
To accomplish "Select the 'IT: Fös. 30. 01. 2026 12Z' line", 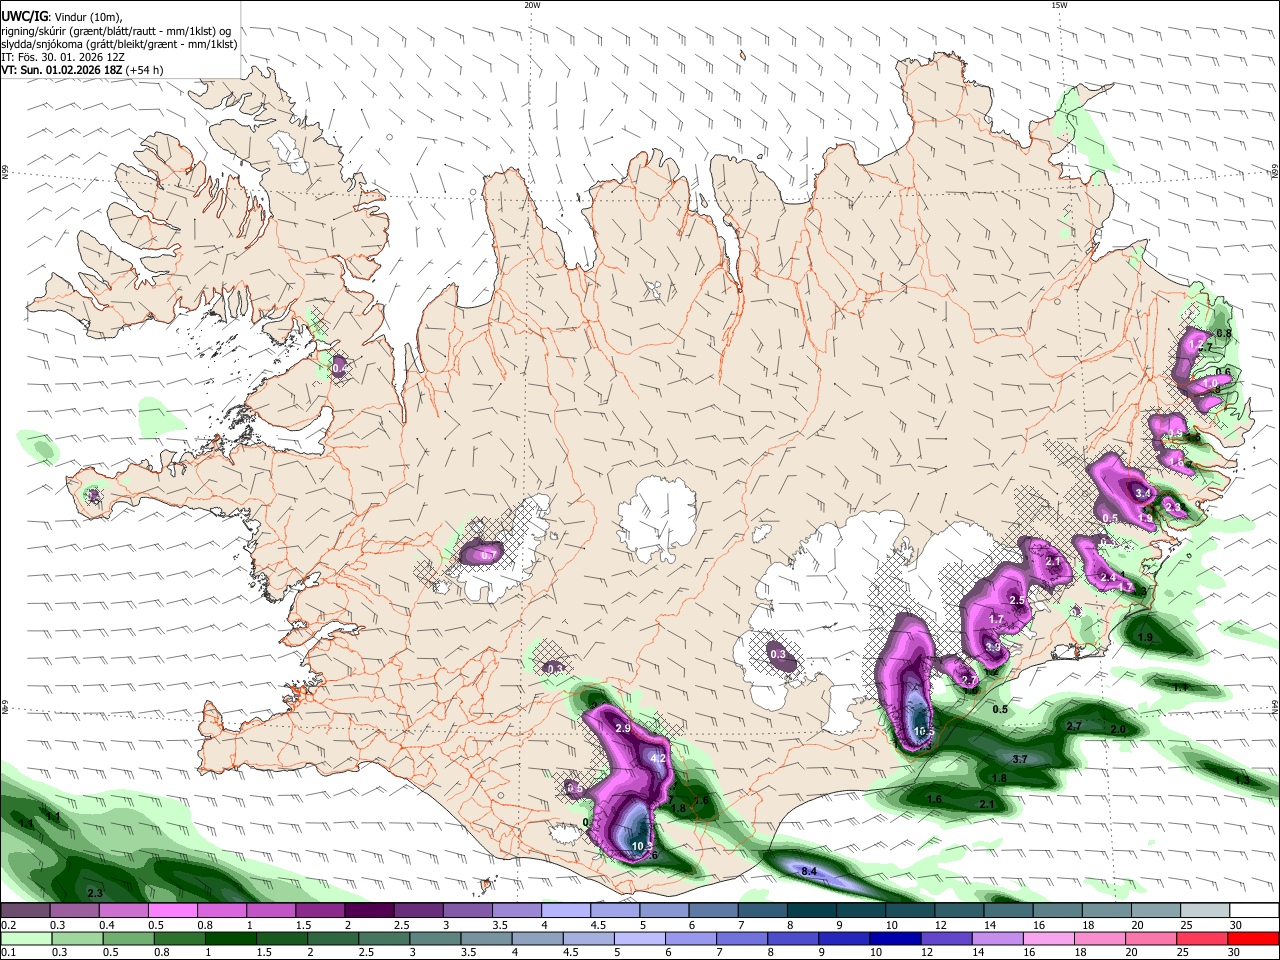I will coord(62,57).
